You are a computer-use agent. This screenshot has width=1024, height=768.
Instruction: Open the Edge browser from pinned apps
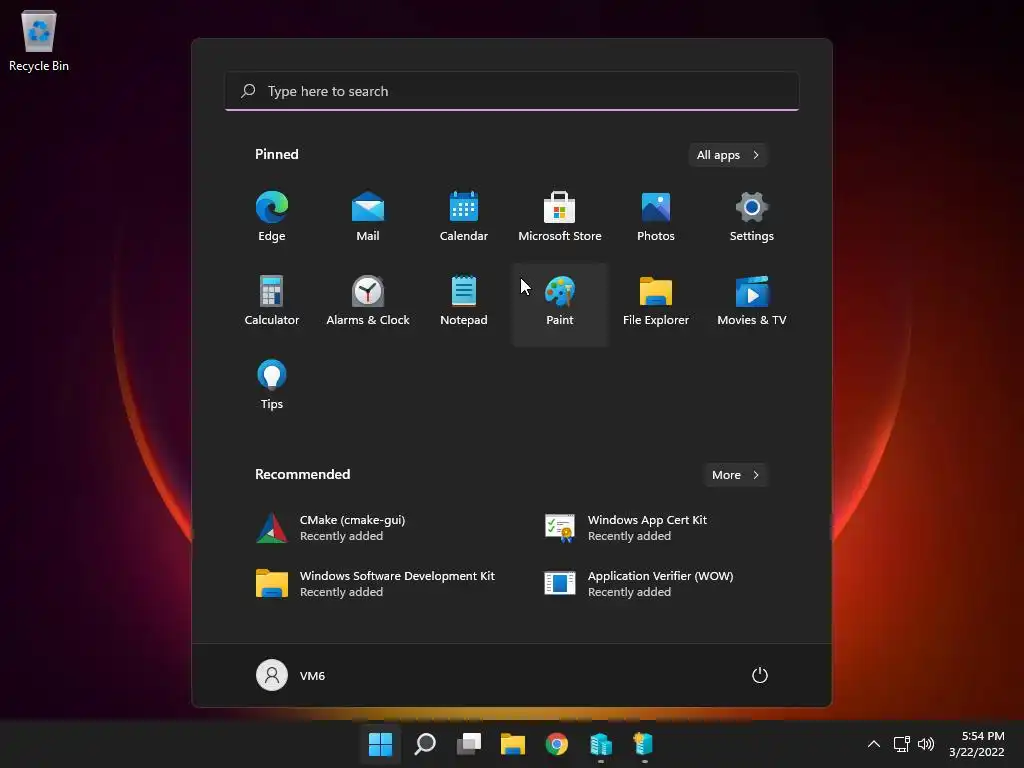coord(272,217)
